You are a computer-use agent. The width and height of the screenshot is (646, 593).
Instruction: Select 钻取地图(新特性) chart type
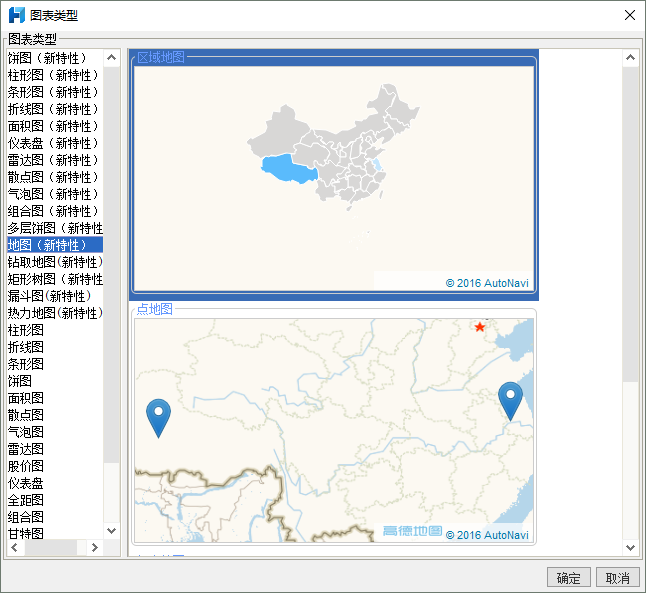point(55,262)
